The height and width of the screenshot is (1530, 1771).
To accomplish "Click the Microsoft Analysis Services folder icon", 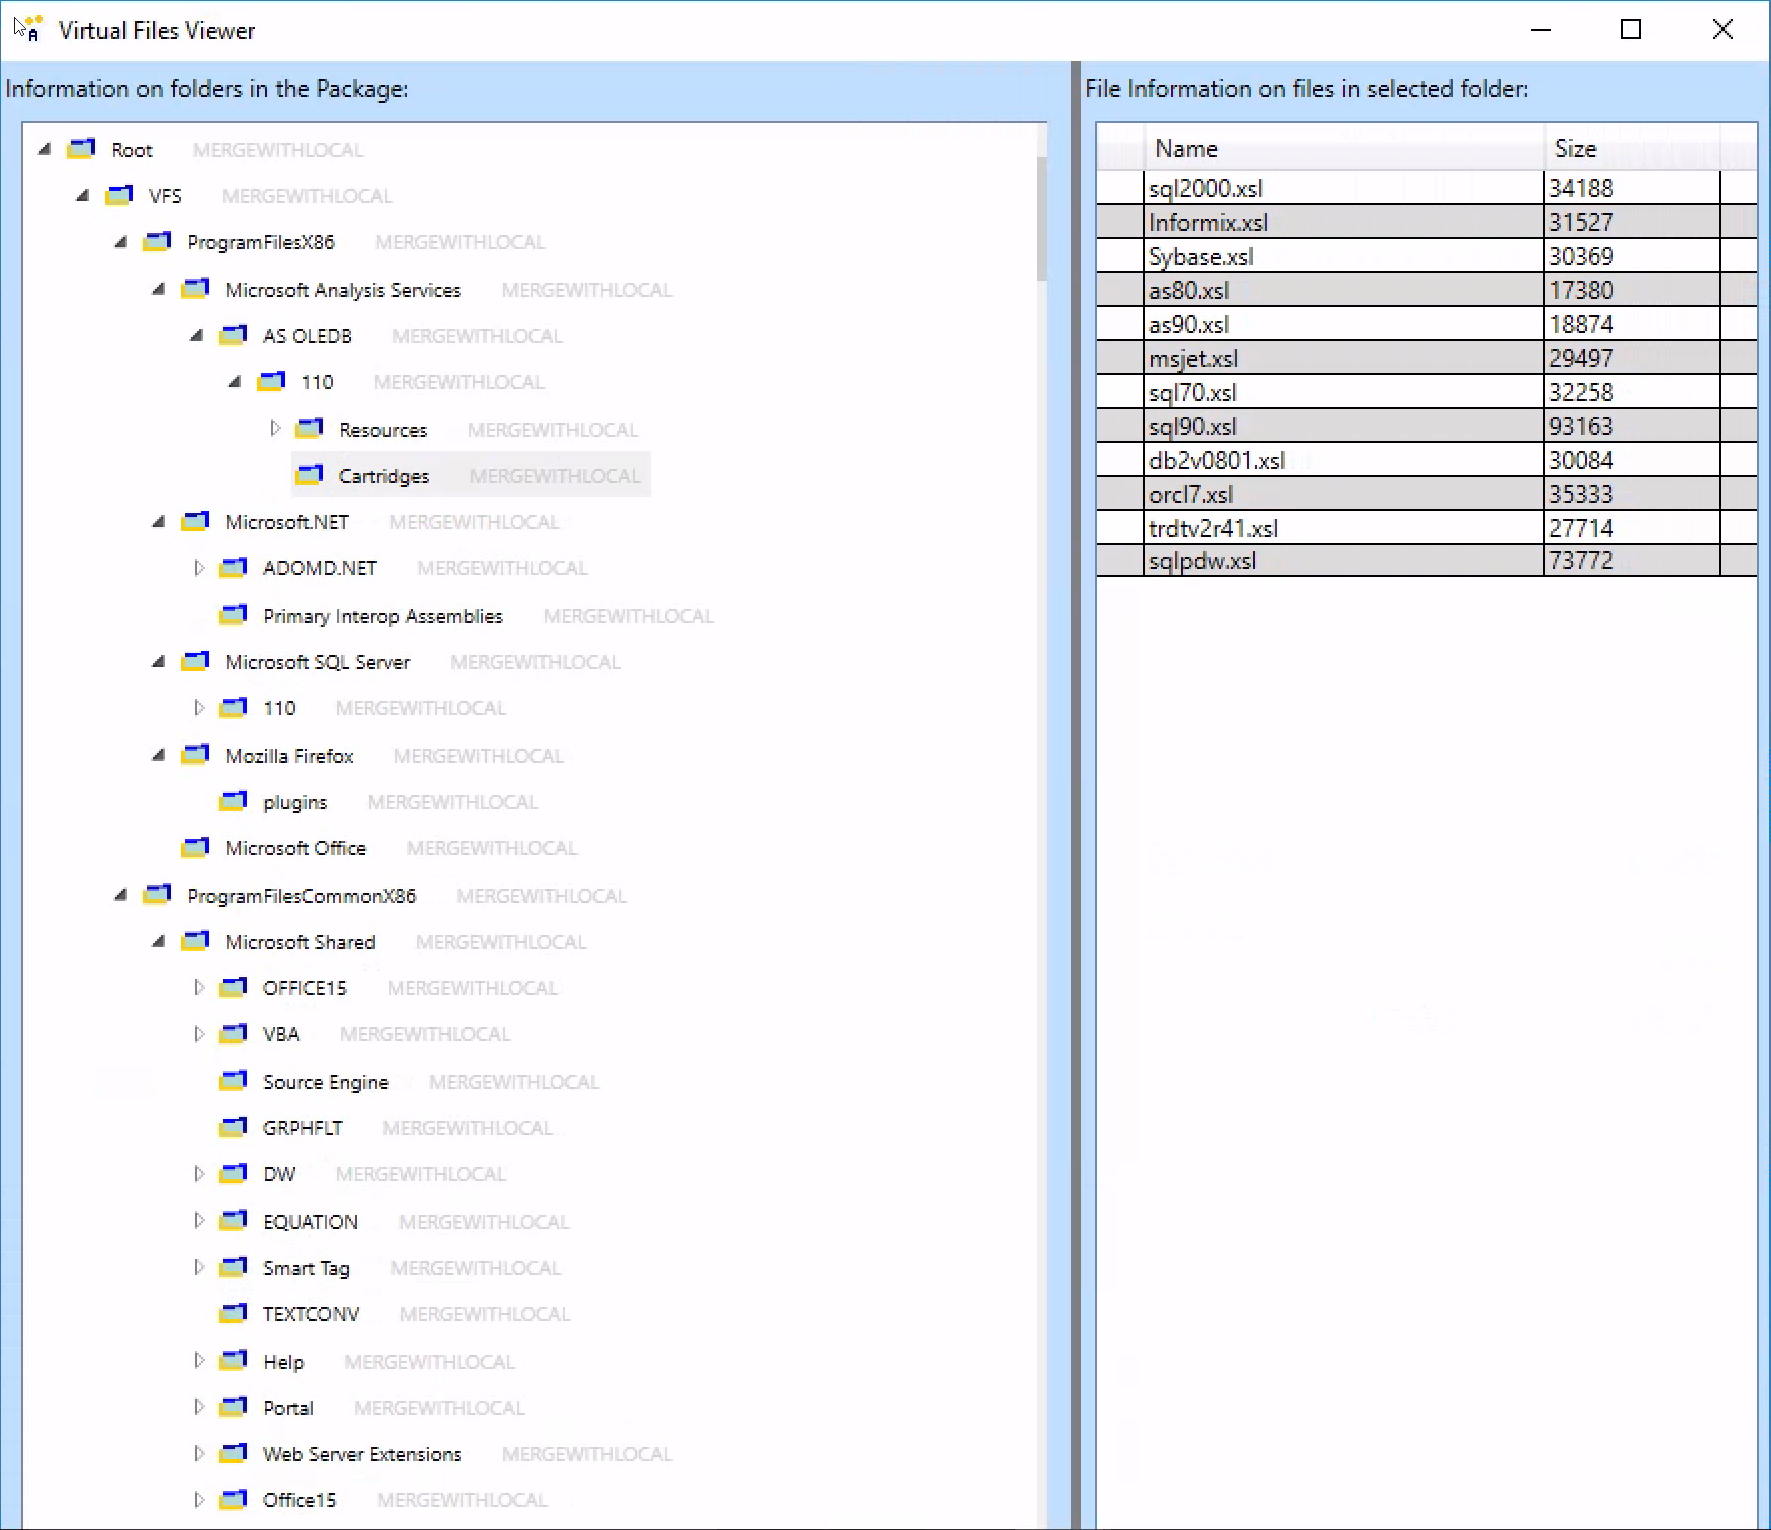I will click(x=195, y=289).
